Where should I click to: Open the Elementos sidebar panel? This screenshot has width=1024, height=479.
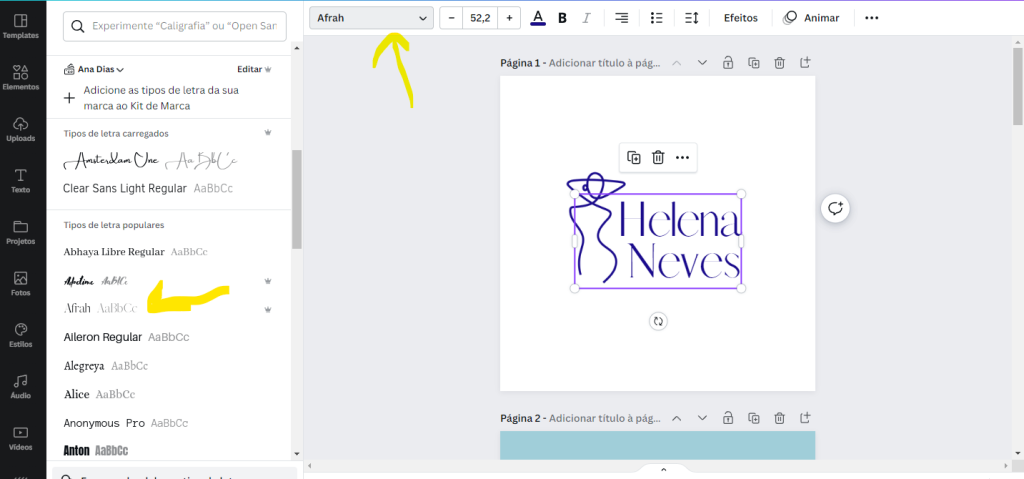21,78
